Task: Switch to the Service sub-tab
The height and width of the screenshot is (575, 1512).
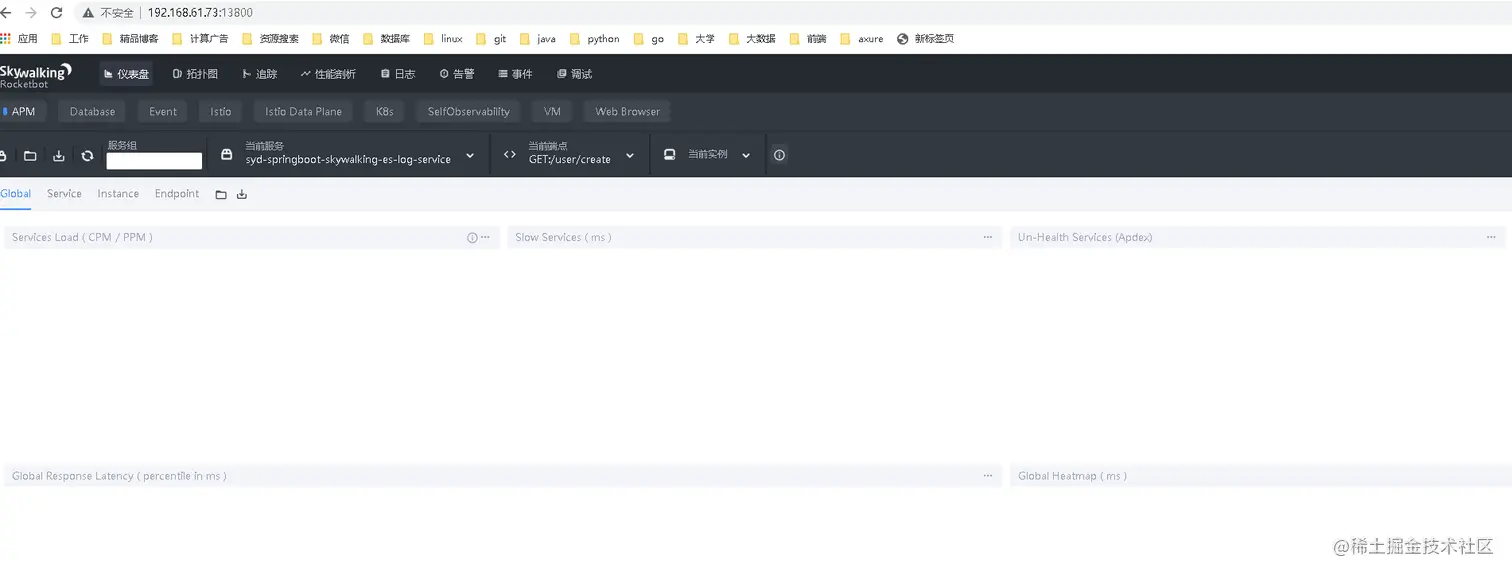Action: coord(64,194)
